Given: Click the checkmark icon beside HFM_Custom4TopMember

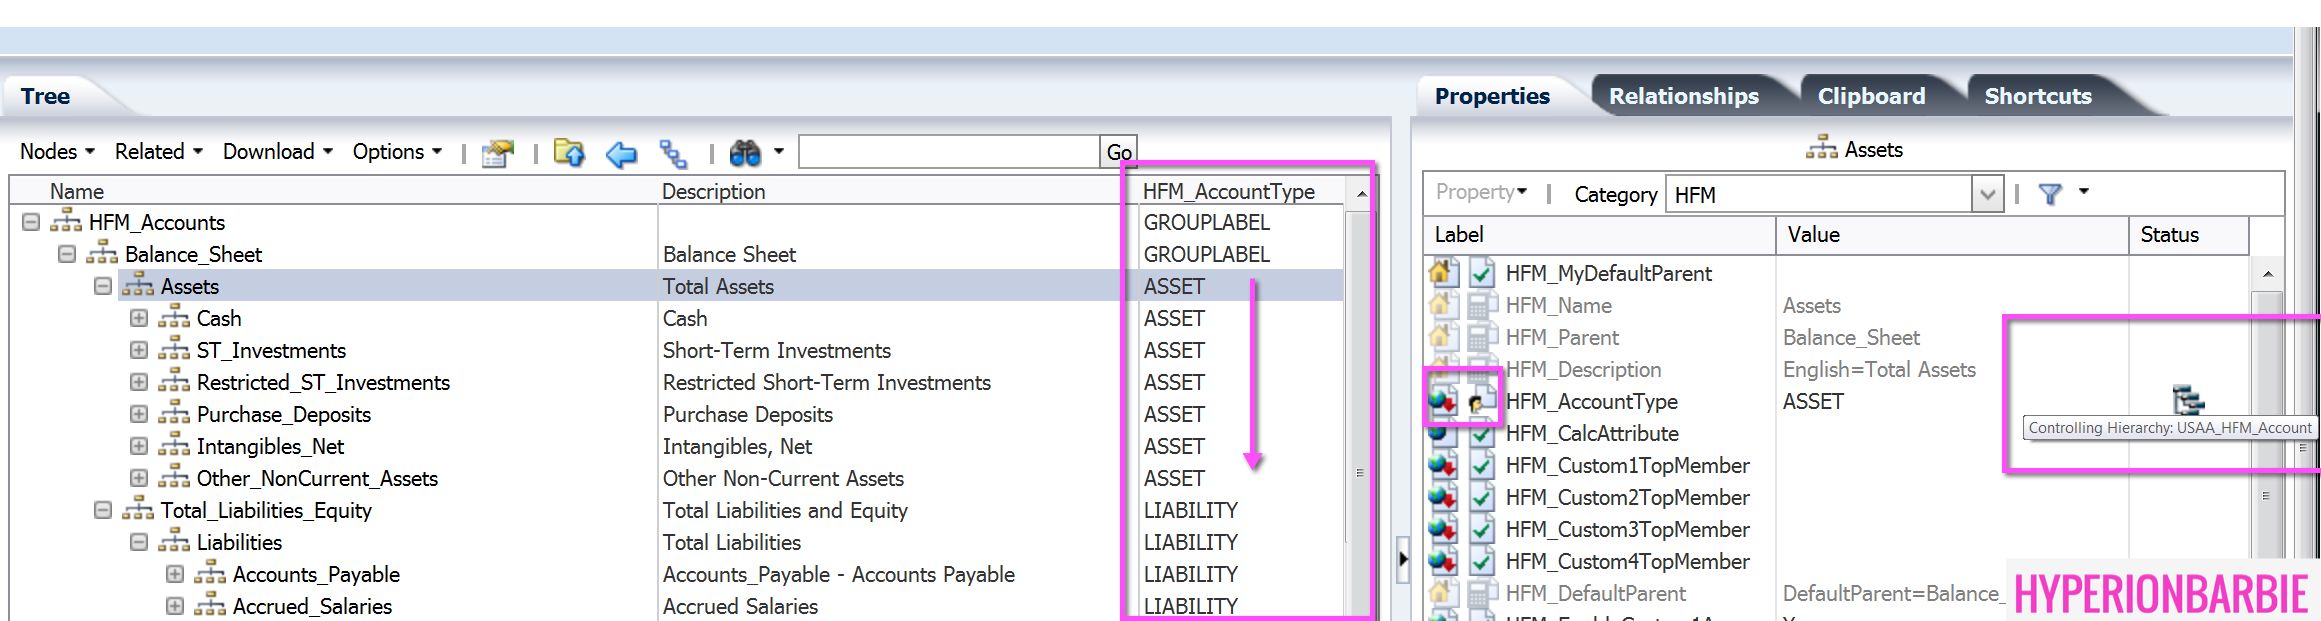Looking at the screenshot, I should [1481, 561].
